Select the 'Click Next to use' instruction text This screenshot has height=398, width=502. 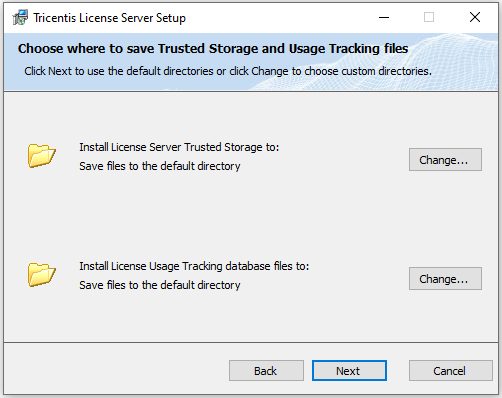[x=228, y=71]
